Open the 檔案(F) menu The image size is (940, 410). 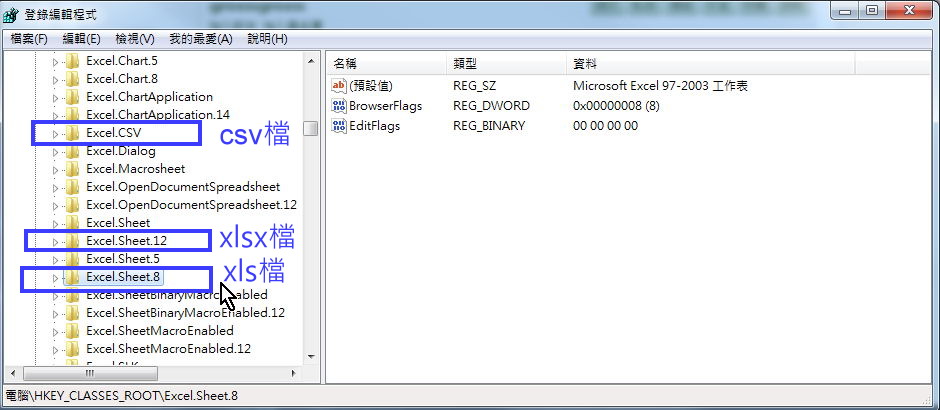click(x=29, y=39)
